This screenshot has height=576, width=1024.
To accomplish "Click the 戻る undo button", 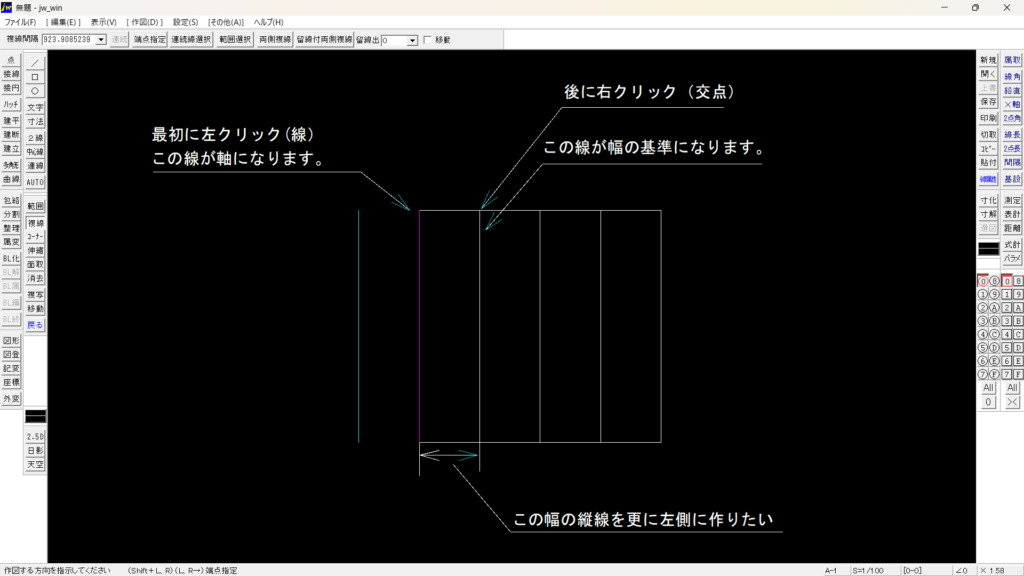I will 35,325.
